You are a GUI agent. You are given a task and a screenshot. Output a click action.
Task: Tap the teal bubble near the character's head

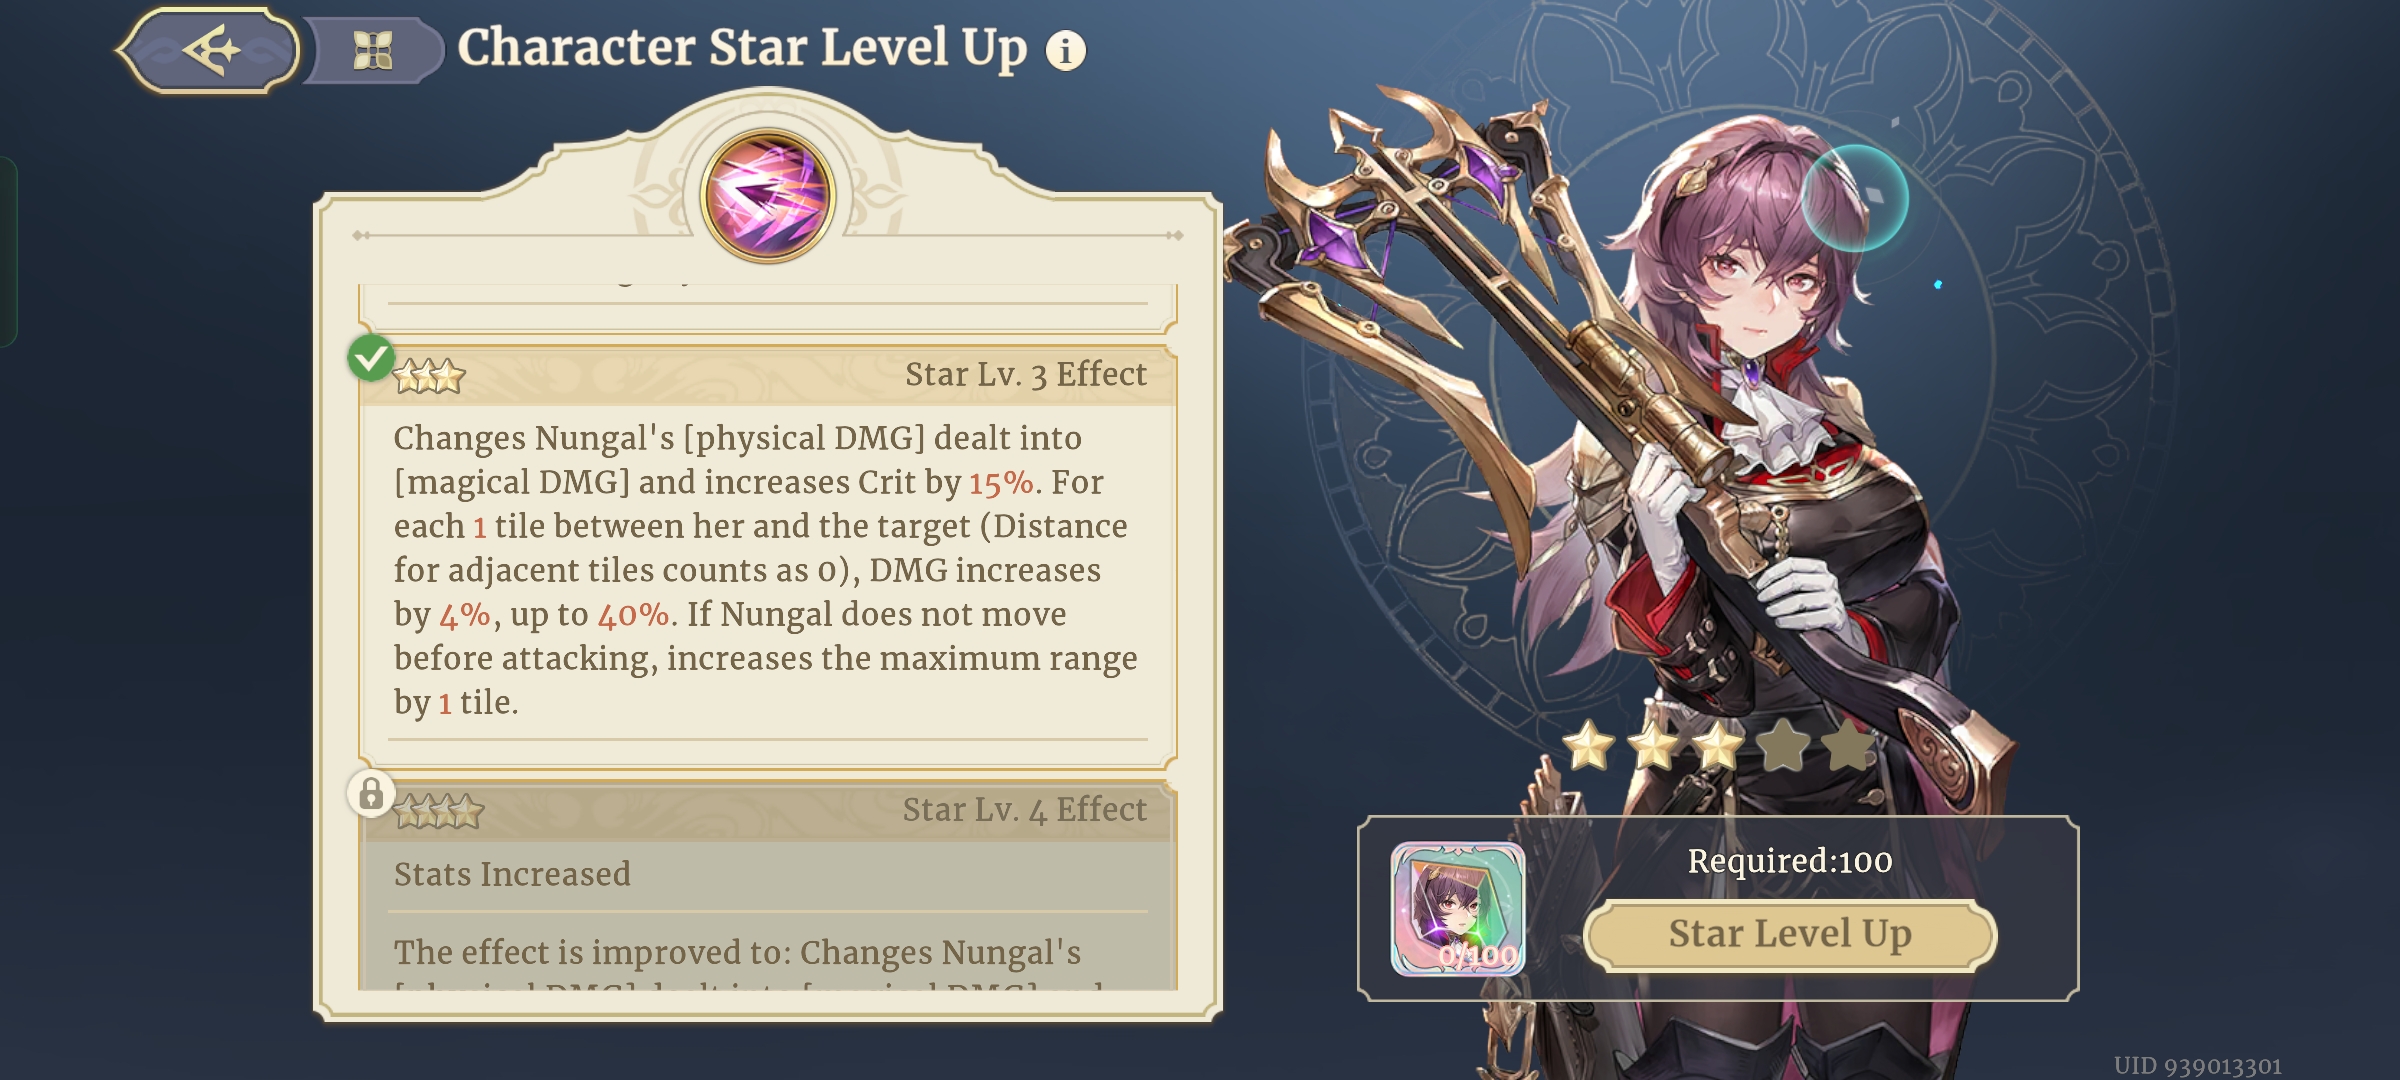click(1855, 198)
